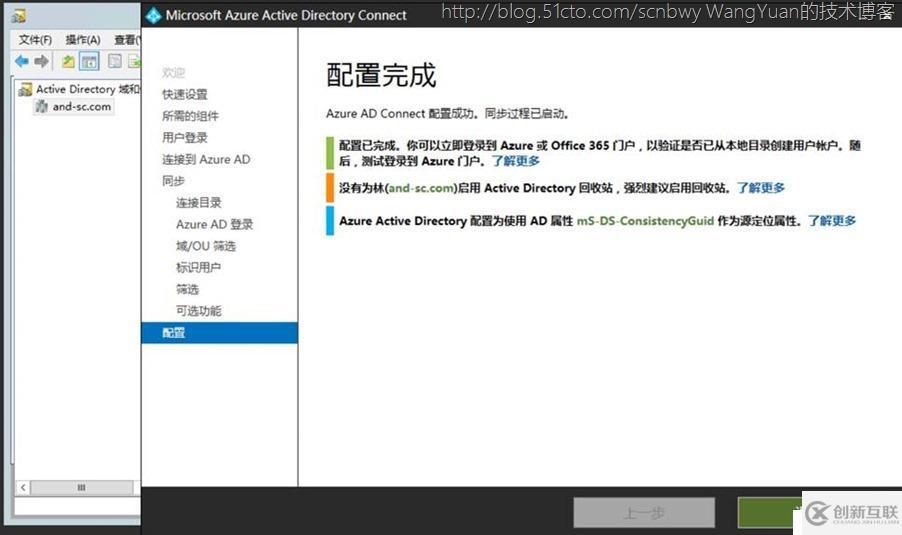Open the 文件(F) menu
902x535 pixels.
(35, 39)
